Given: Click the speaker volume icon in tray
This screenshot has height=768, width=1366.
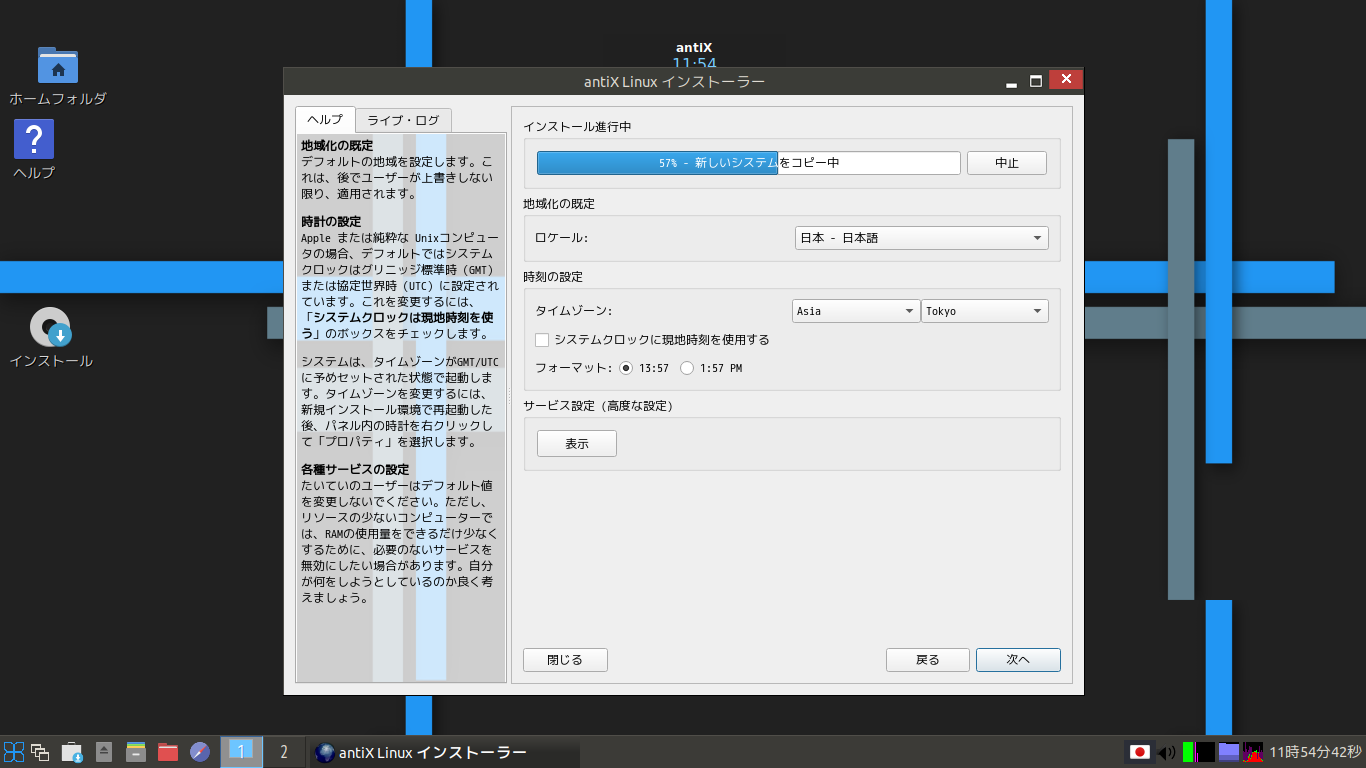Looking at the screenshot, I should [x=1166, y=752].
